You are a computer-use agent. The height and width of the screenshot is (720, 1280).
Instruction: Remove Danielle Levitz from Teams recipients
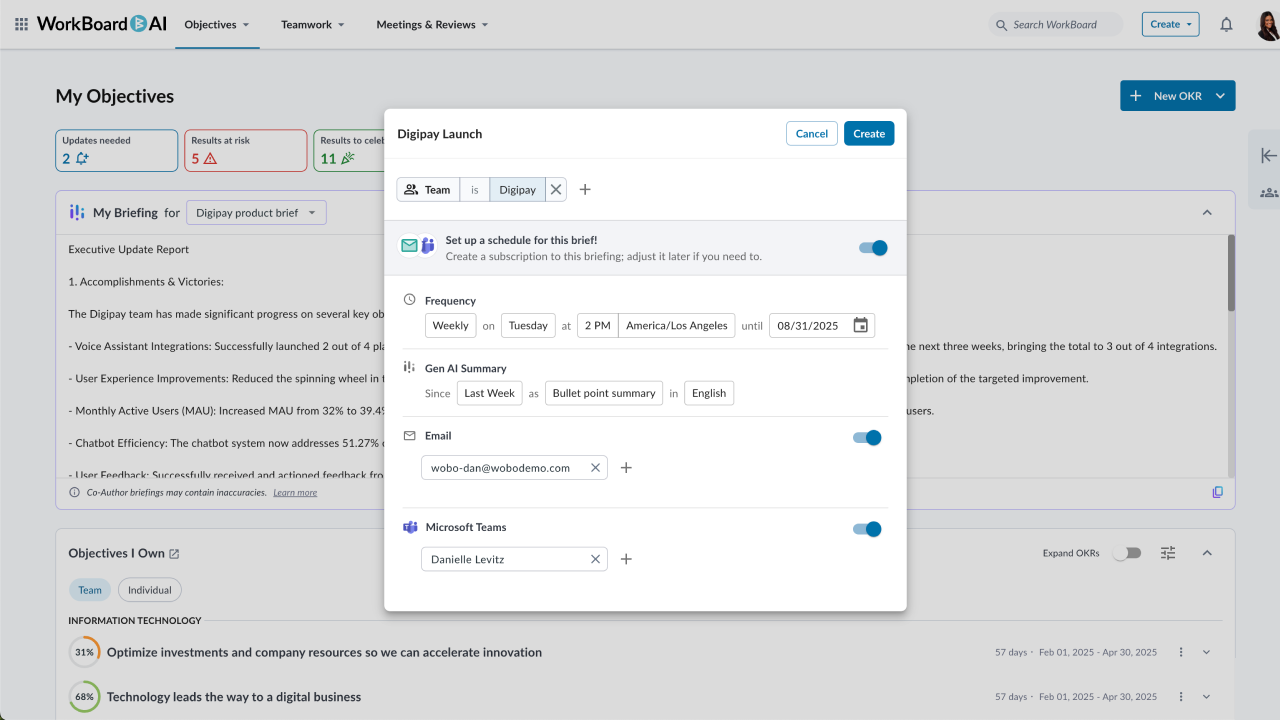595,559
